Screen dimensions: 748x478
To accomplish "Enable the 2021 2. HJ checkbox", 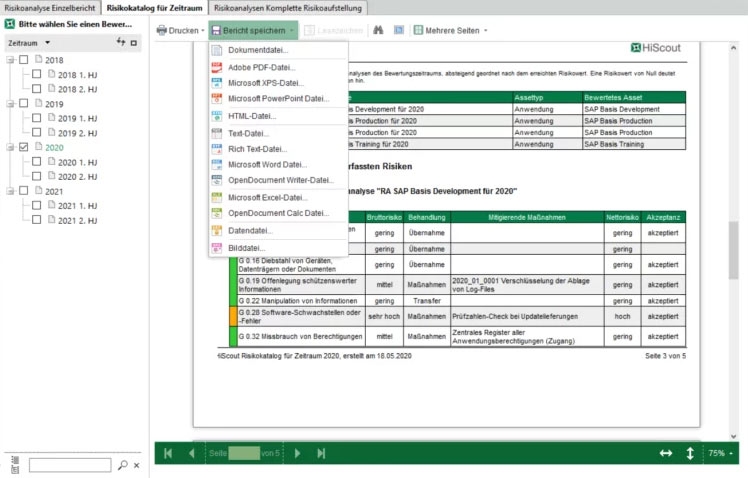I will 37,220.
